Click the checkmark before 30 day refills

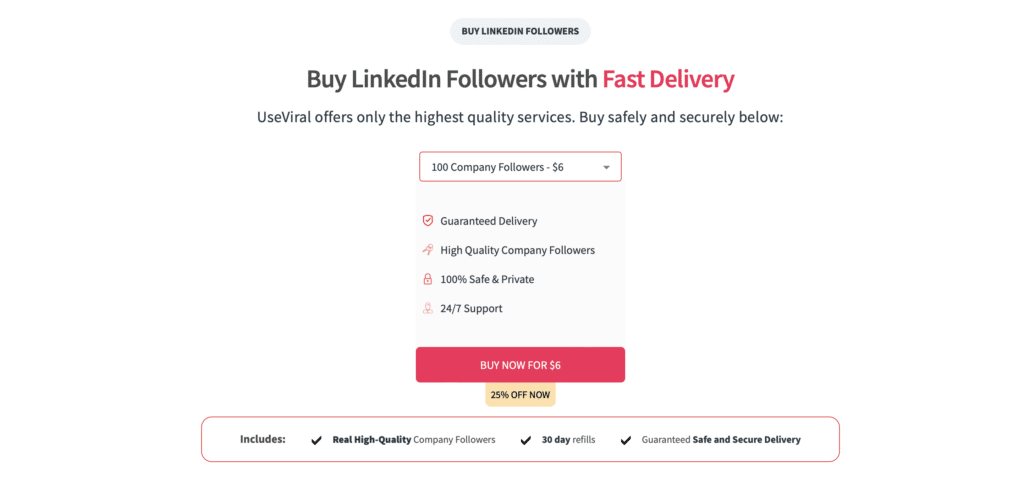pyautogui.click(x=526, y=440)
